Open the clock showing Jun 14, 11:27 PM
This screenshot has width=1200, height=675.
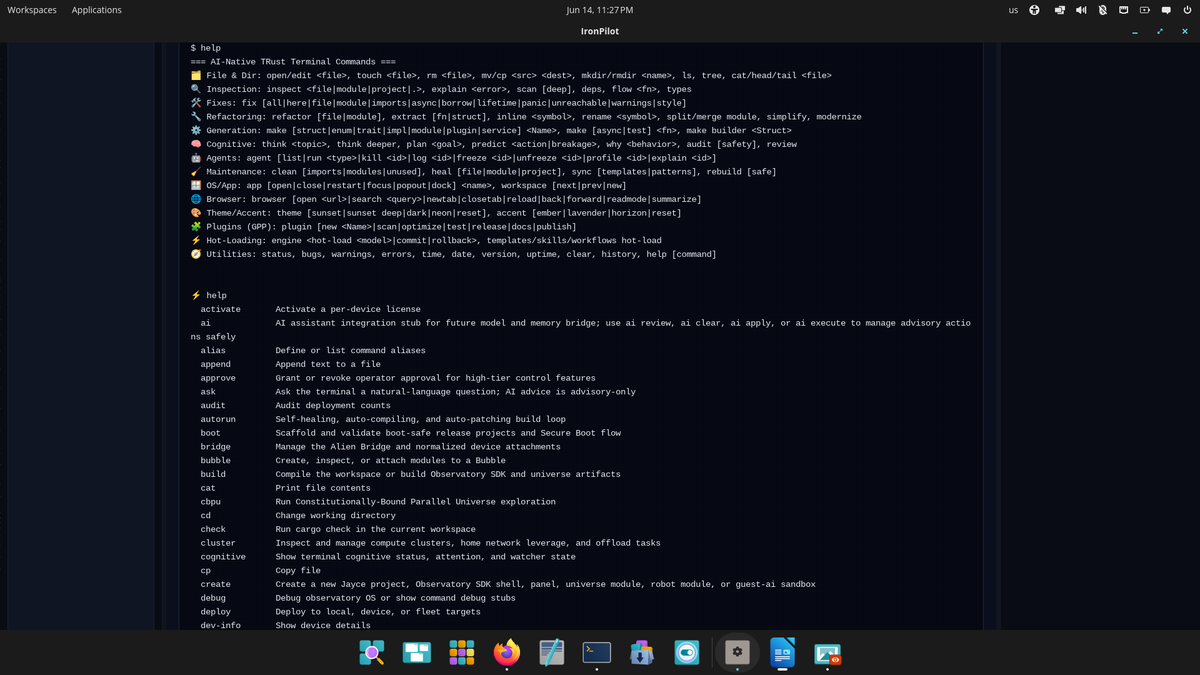600,10
